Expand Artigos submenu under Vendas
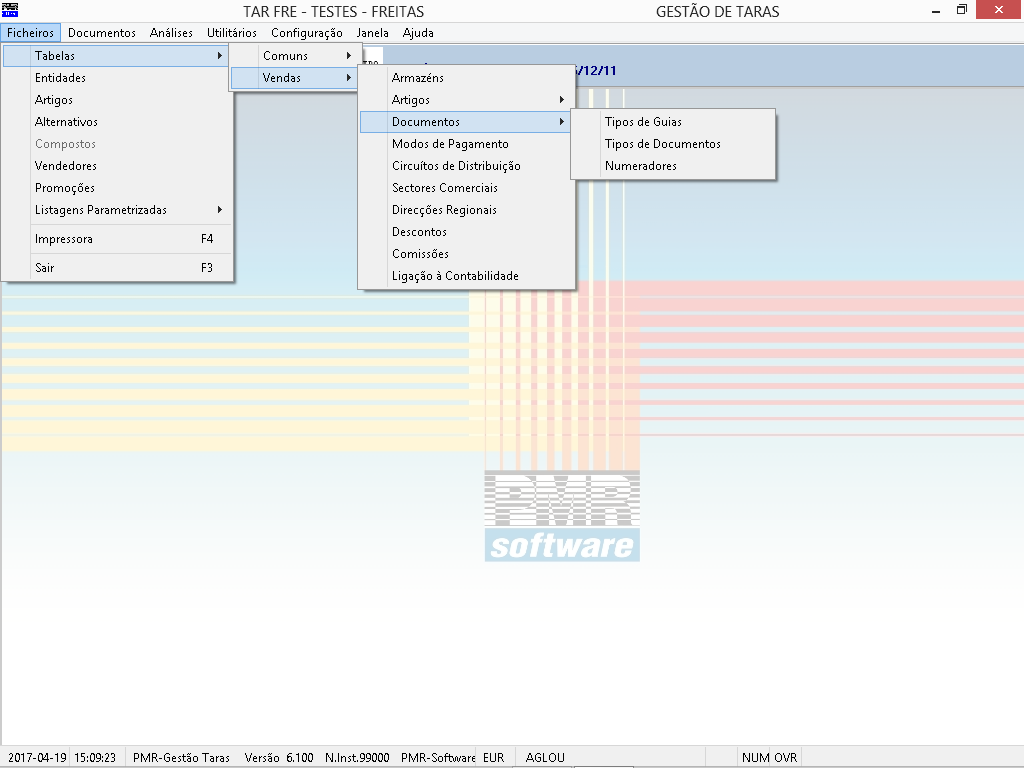This screenshot has width=1024, height=768. (466, 100)
